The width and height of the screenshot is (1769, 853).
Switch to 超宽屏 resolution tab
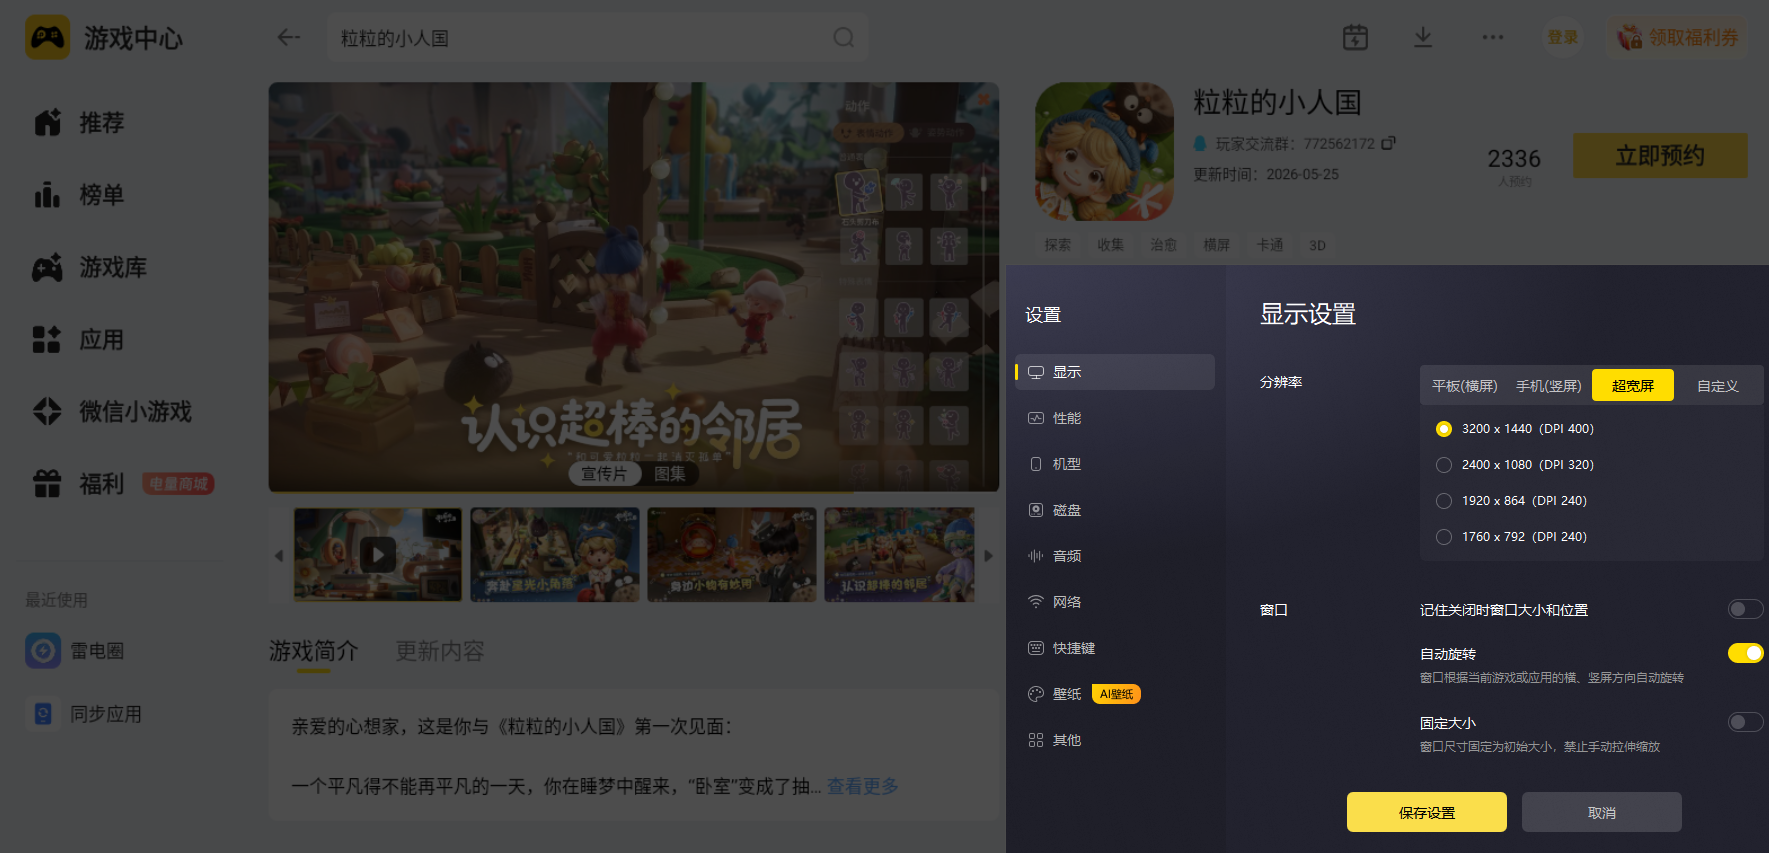[1633, 385]
